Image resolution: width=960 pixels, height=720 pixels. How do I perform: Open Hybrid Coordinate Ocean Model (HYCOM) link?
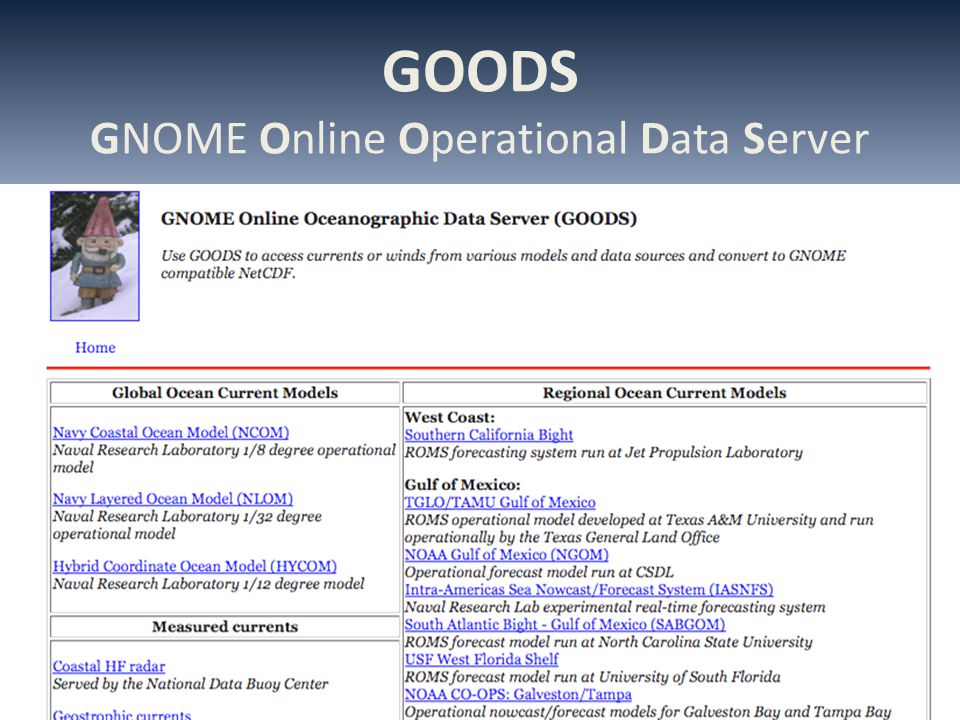click(195, 566)
